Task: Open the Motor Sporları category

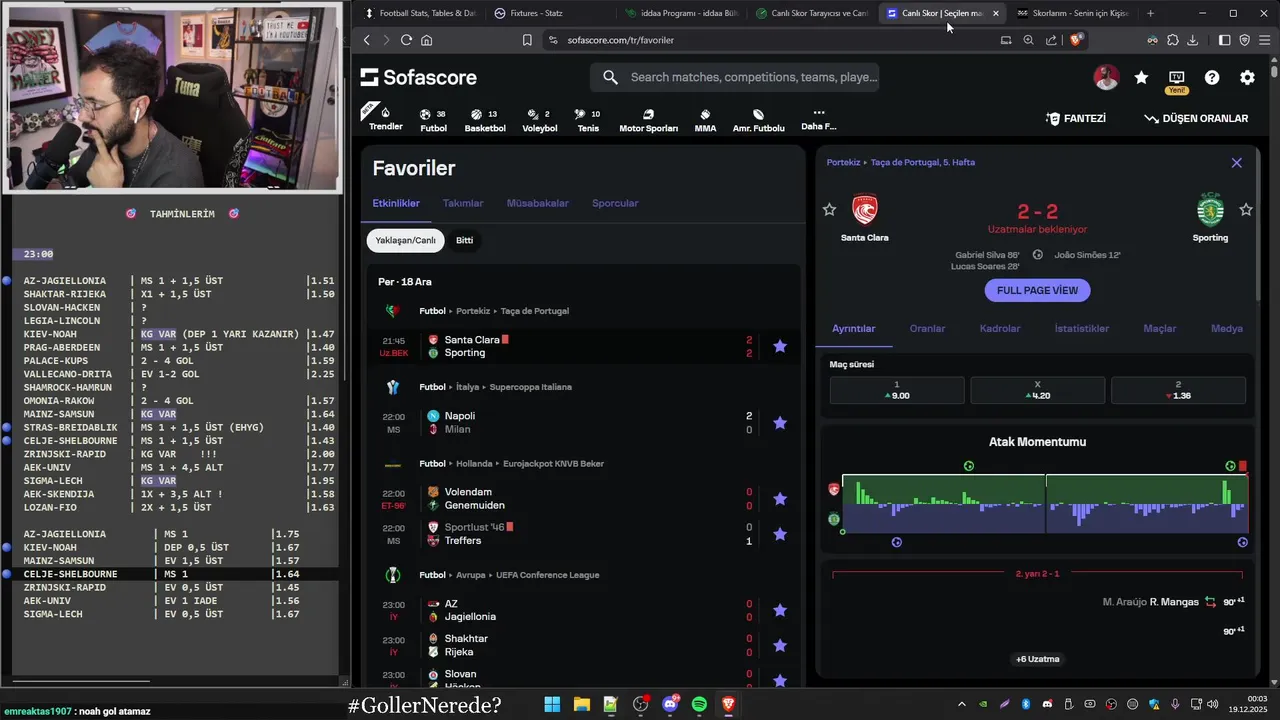Action: [x=648, y=120]
